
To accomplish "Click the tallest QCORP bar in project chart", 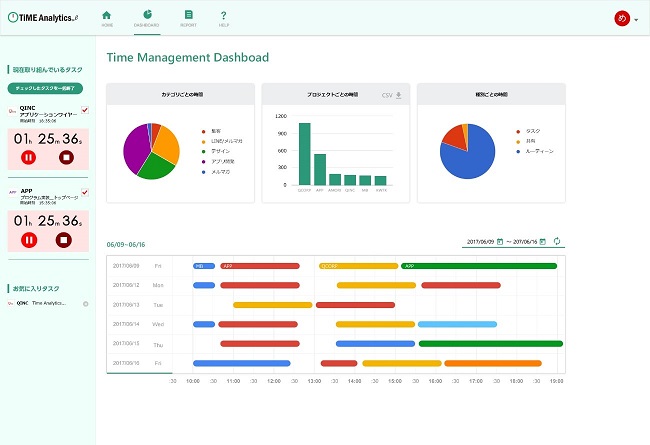I will [x=305, y=154].
